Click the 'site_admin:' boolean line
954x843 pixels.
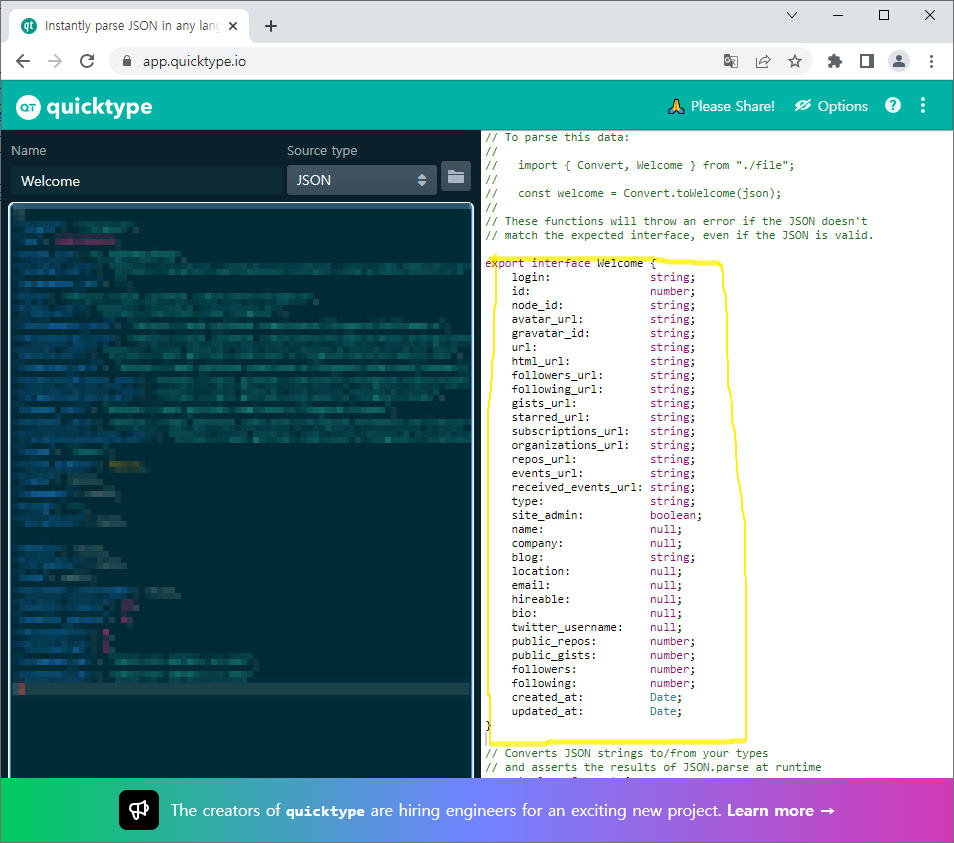(607, 515)
